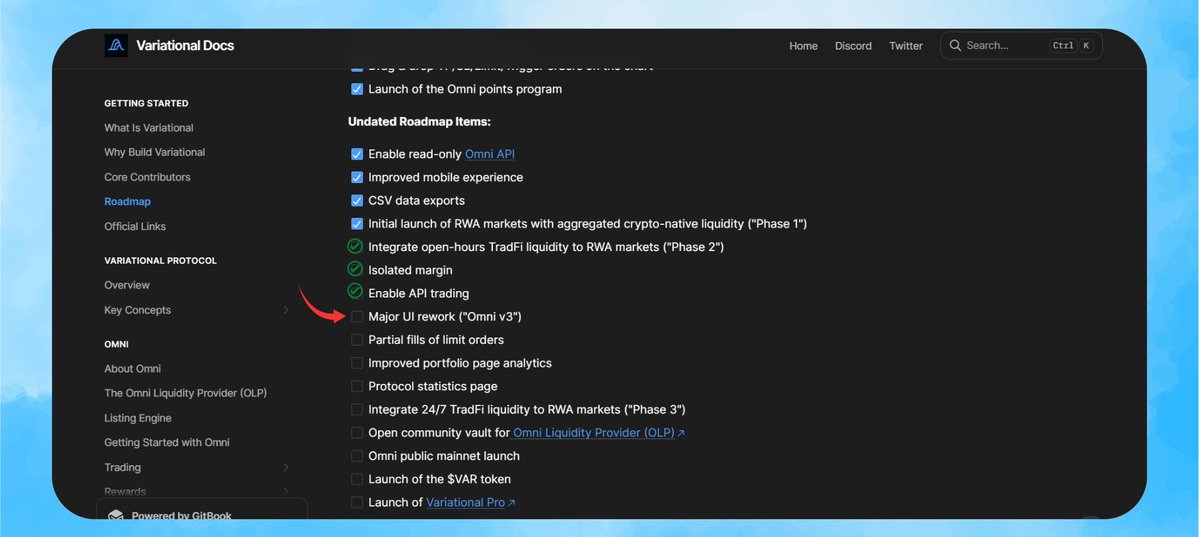Open What Is Variational page

[x=149, y=128]
